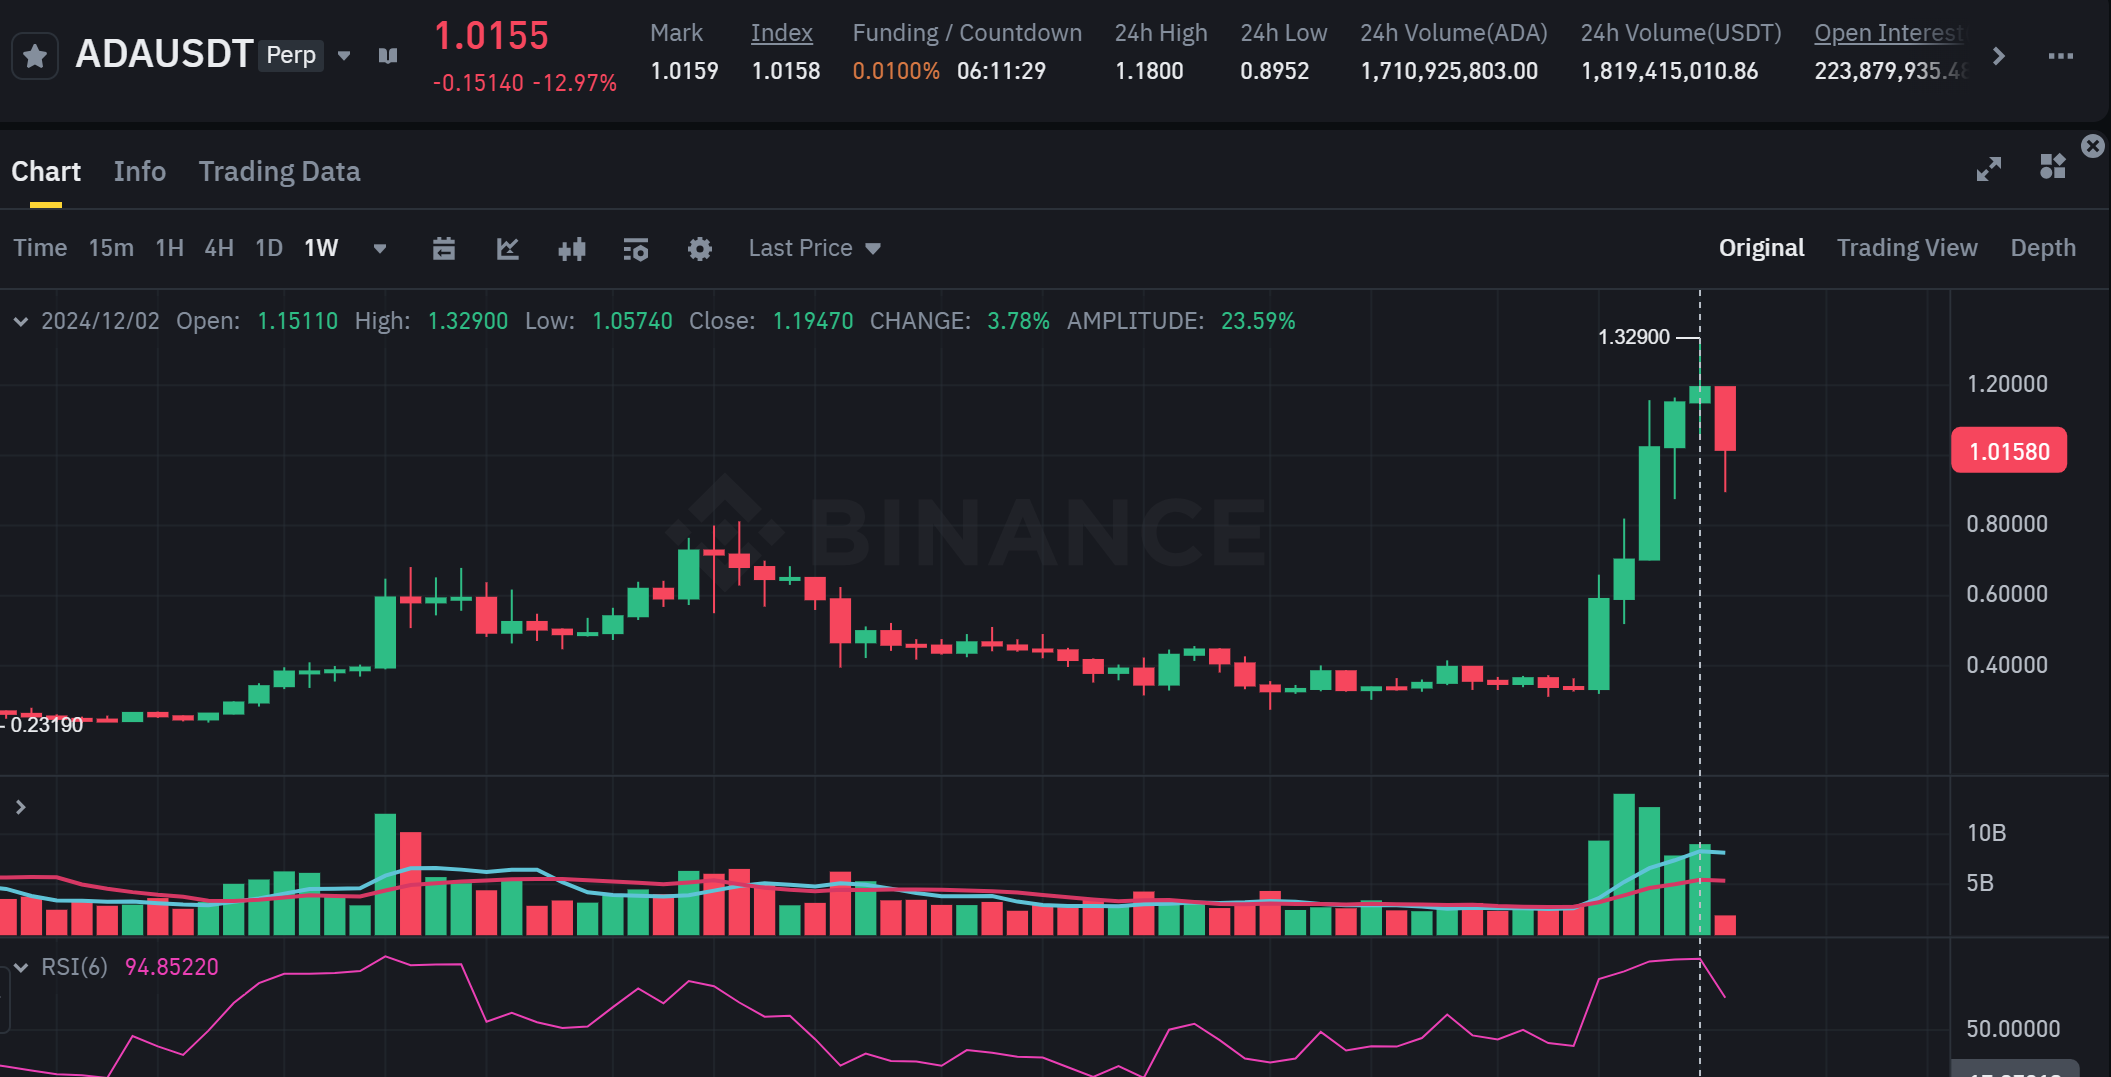Collapse the RSI(6) indicator chevron

click(20, 967)
